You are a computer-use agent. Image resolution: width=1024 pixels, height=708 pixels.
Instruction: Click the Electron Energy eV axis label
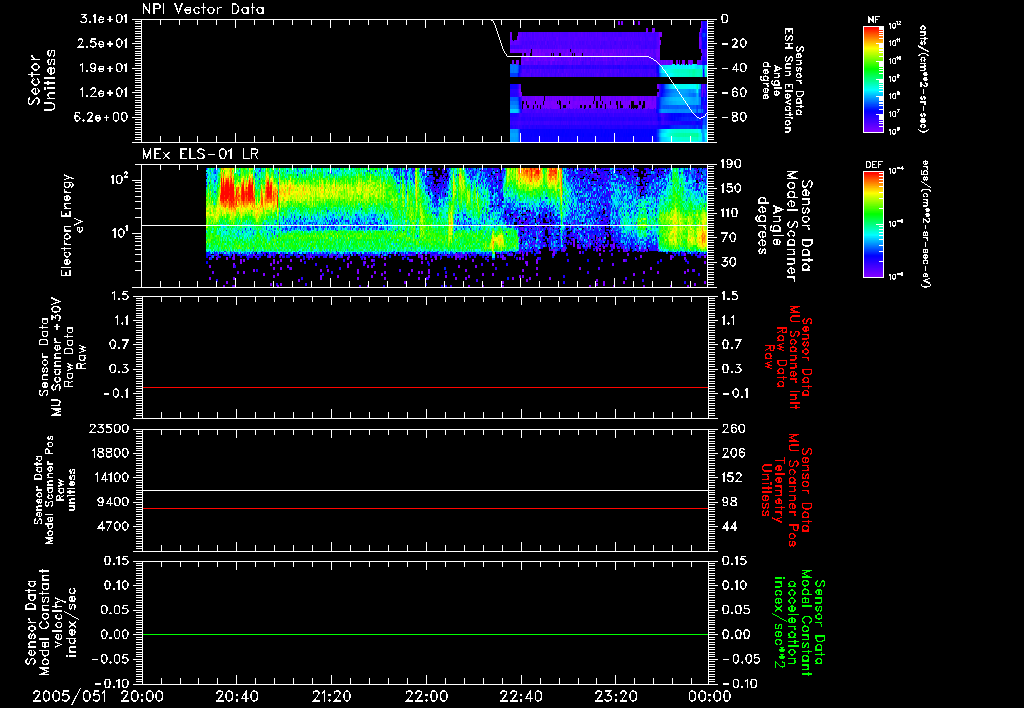click(72, 225)
